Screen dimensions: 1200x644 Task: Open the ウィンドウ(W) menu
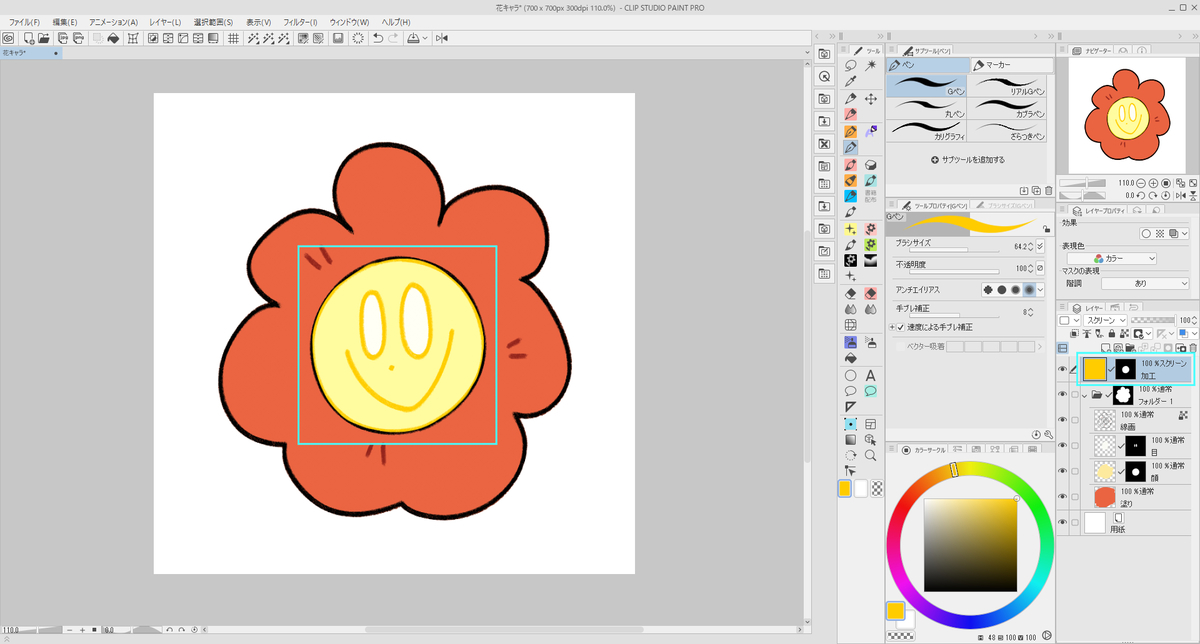point(350,22)
